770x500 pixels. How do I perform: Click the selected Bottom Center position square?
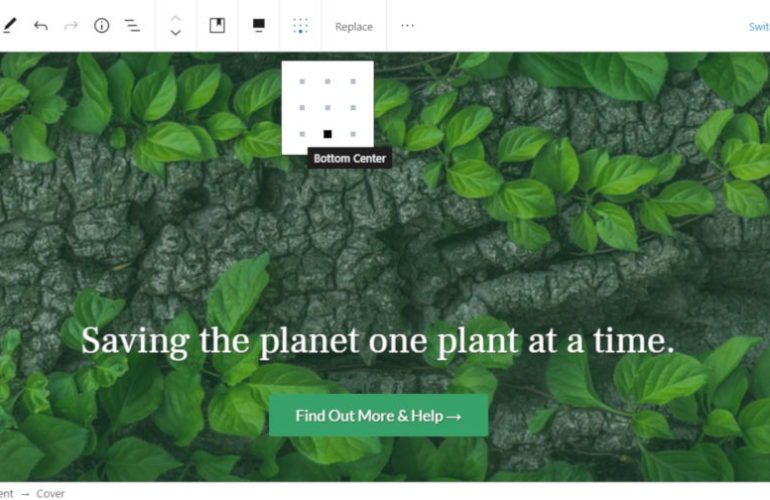[x=327, y=133]
